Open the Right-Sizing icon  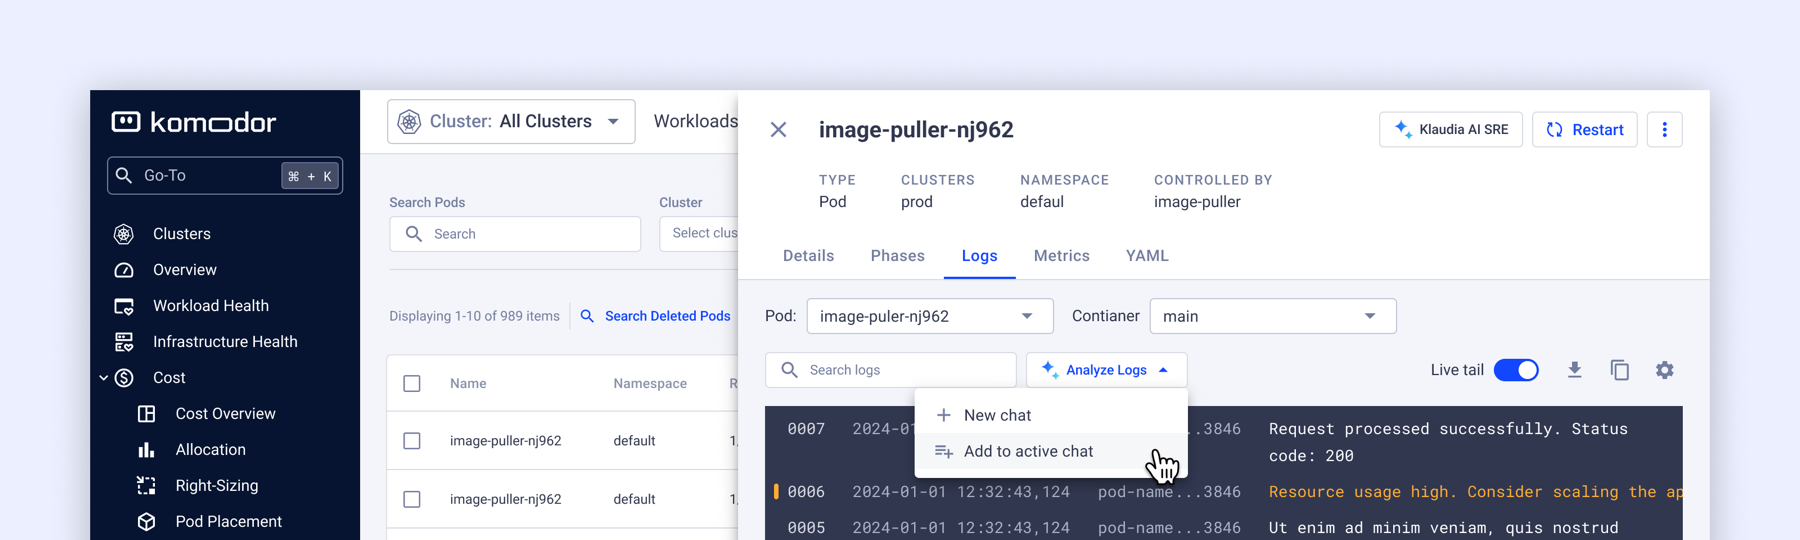point(146,486)
